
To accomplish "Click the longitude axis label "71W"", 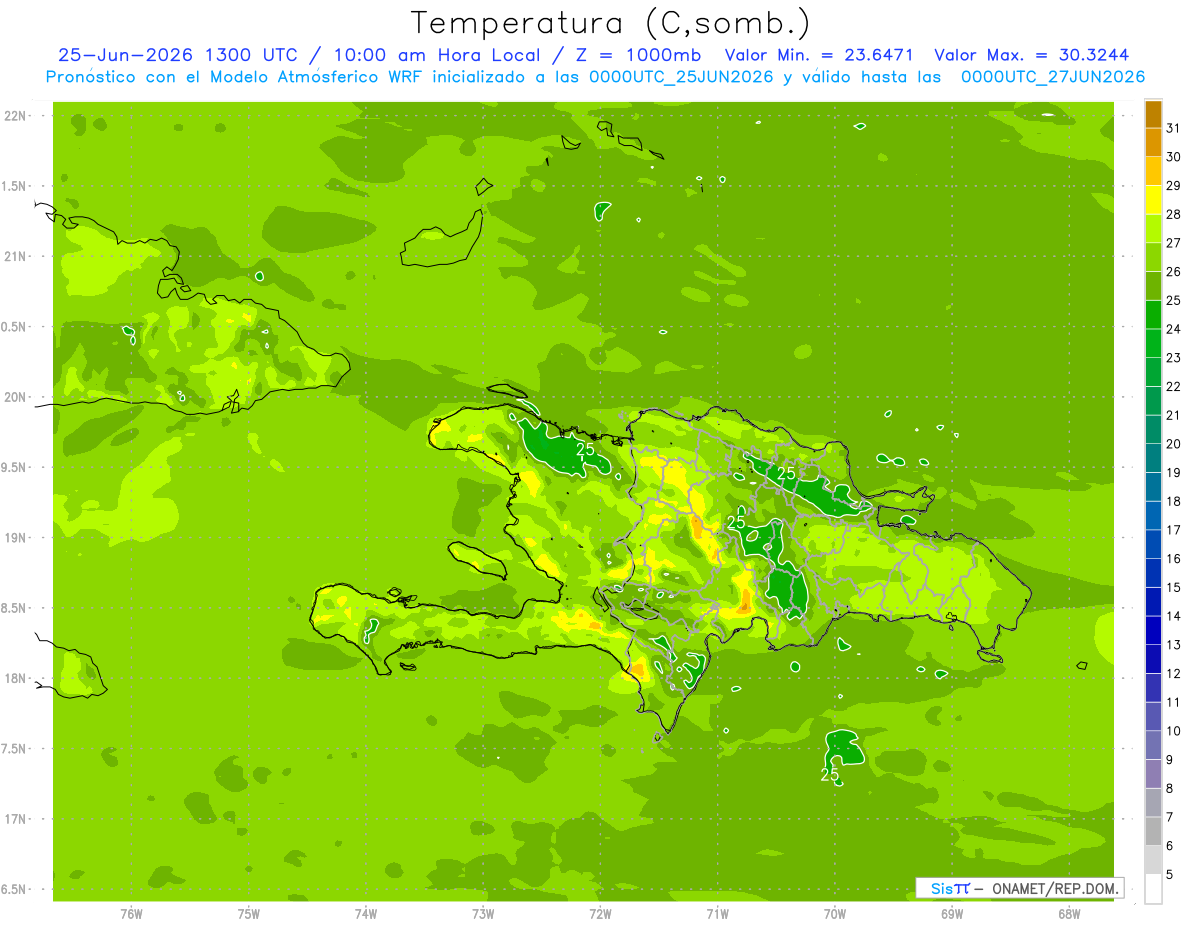I will coord(717,914).
